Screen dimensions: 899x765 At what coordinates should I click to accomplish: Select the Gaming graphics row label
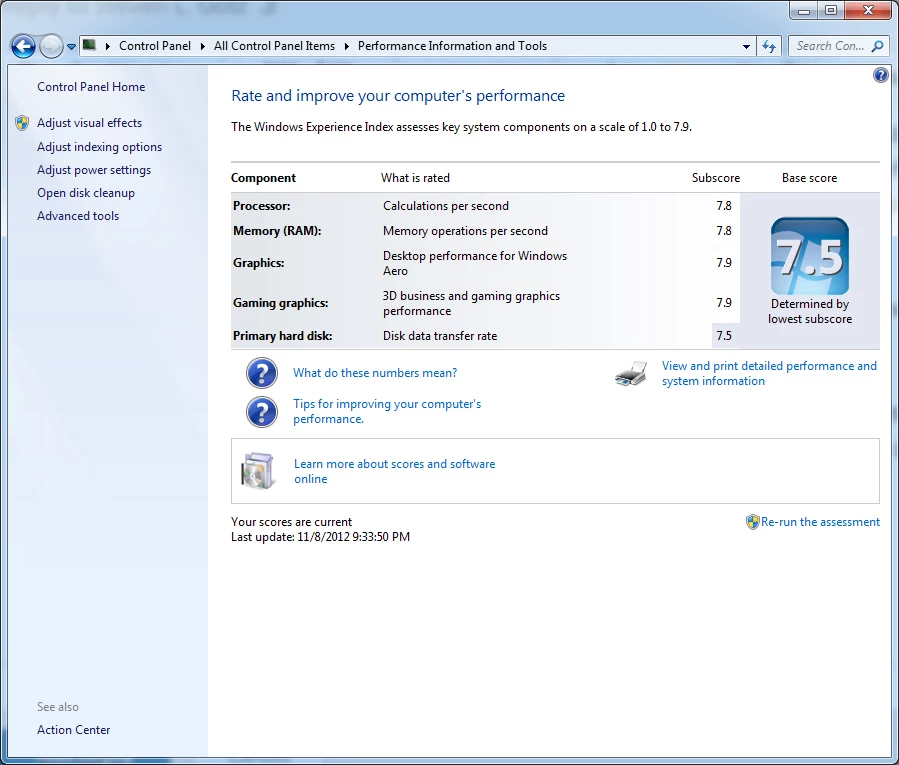pyautogui.click(x=280, y=303)
